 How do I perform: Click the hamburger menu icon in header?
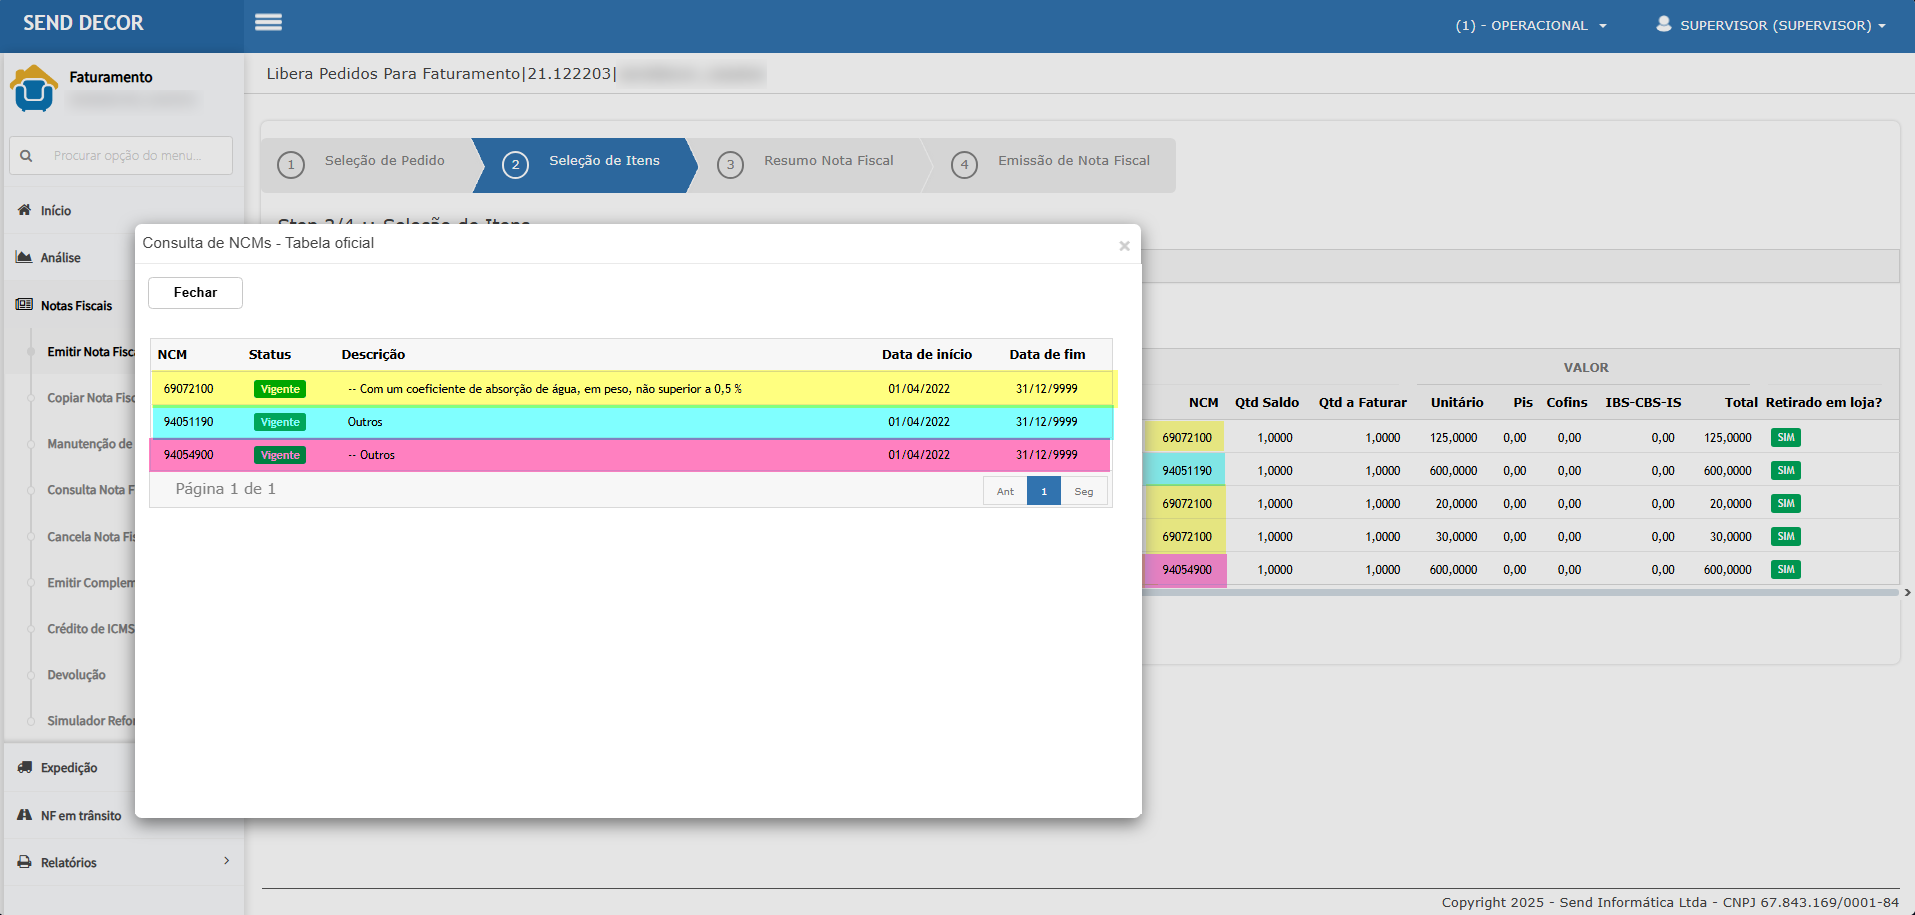(x=268, y=22)
